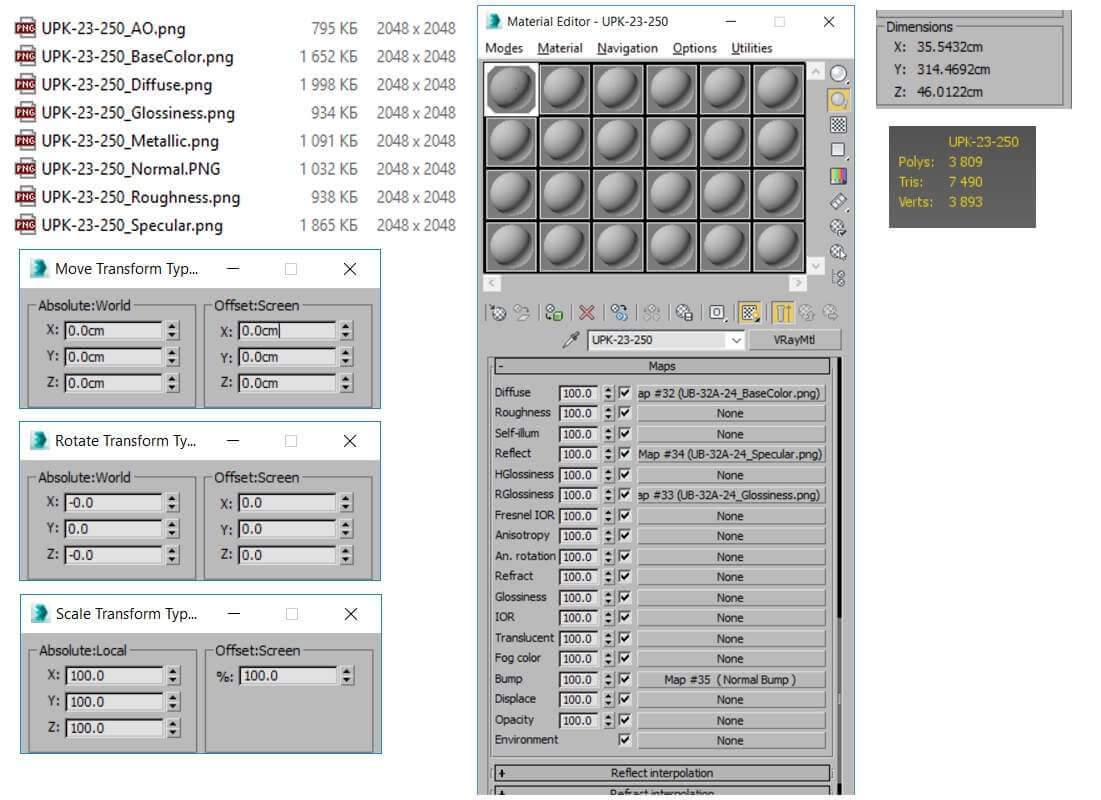Image resolution: width=1101 pixels, height=800 pixels.
Task: Toggle checkered Background preview icon
Action: pos(838,125)
